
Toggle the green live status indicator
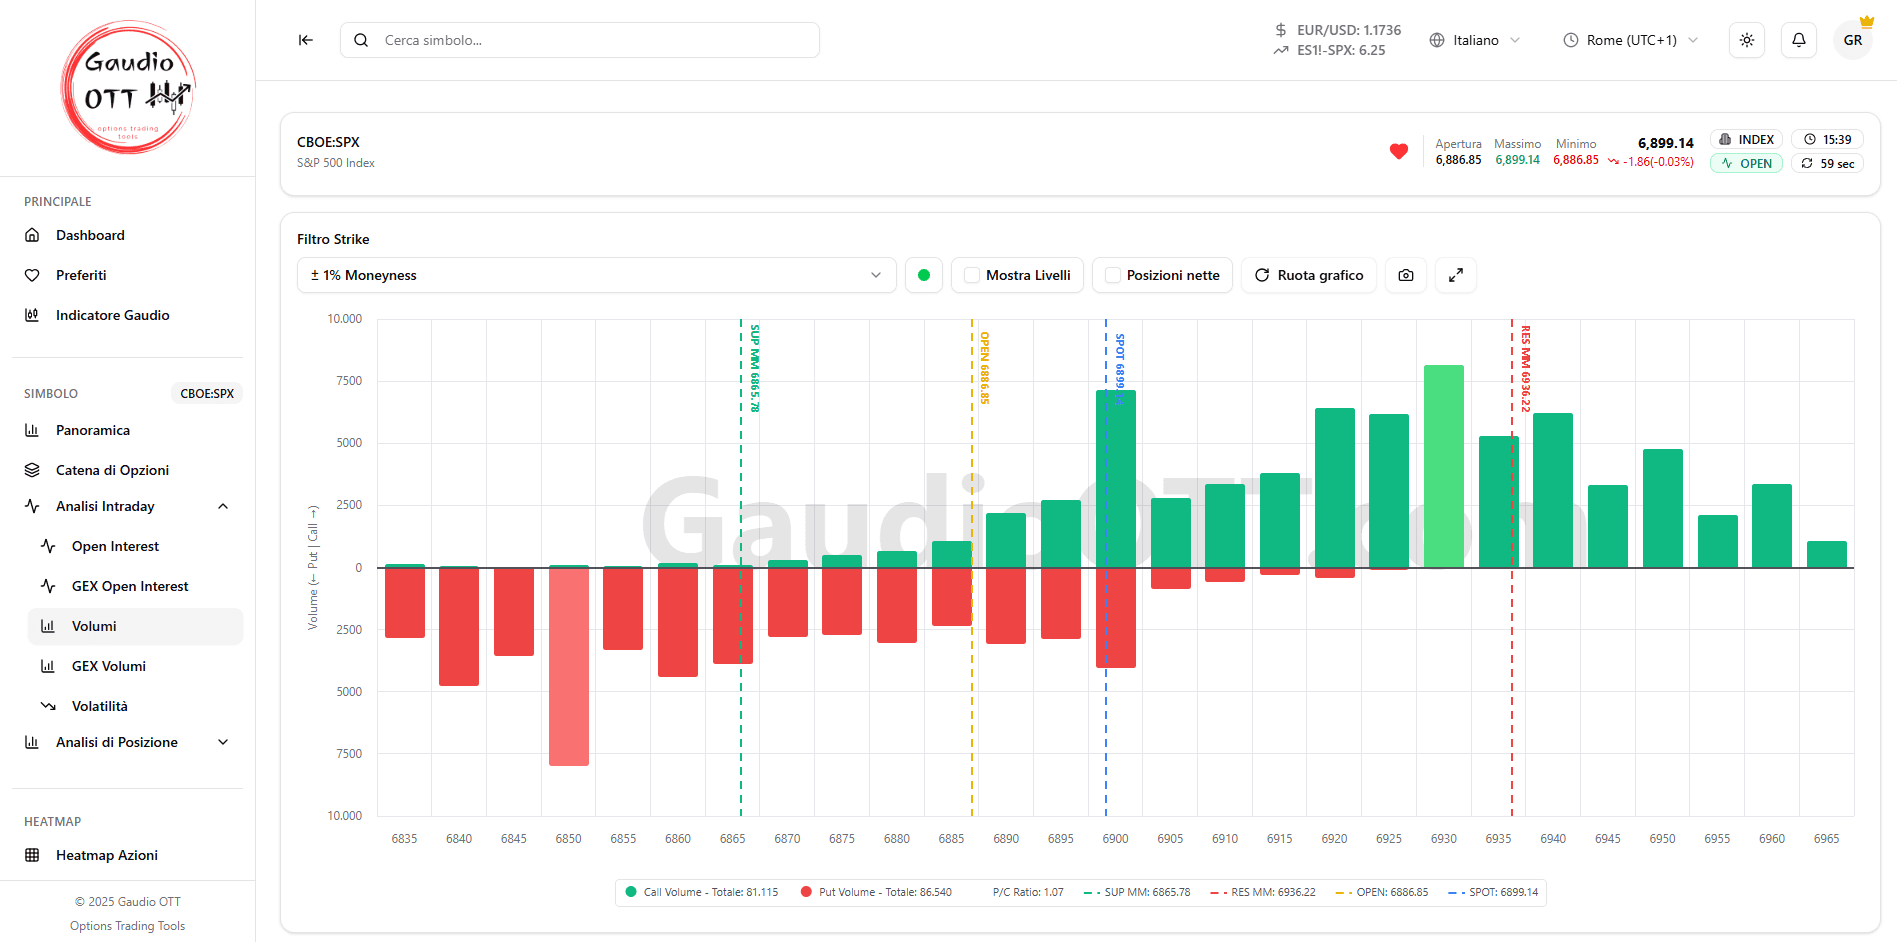click(x=924, y=275)
